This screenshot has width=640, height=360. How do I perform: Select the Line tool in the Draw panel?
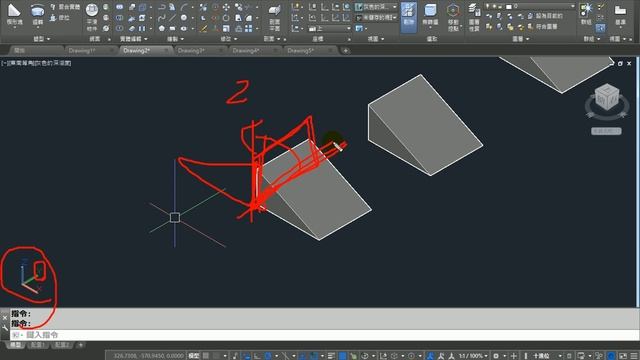coord(173,18)
